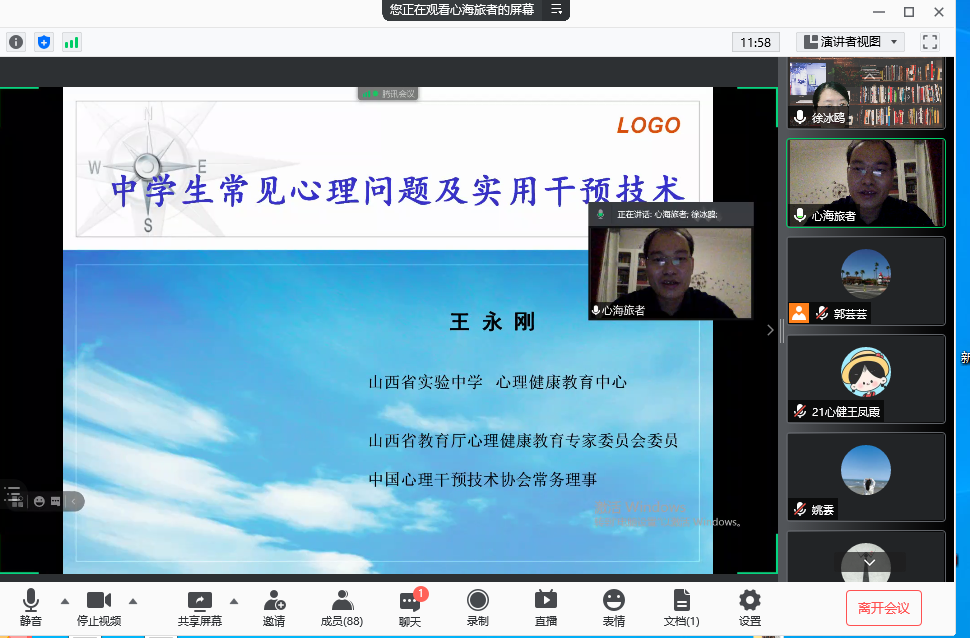Screen dimensions: 970x638
Task: Click the 直播 live streaming icon
Action: (x=545, y=605)
